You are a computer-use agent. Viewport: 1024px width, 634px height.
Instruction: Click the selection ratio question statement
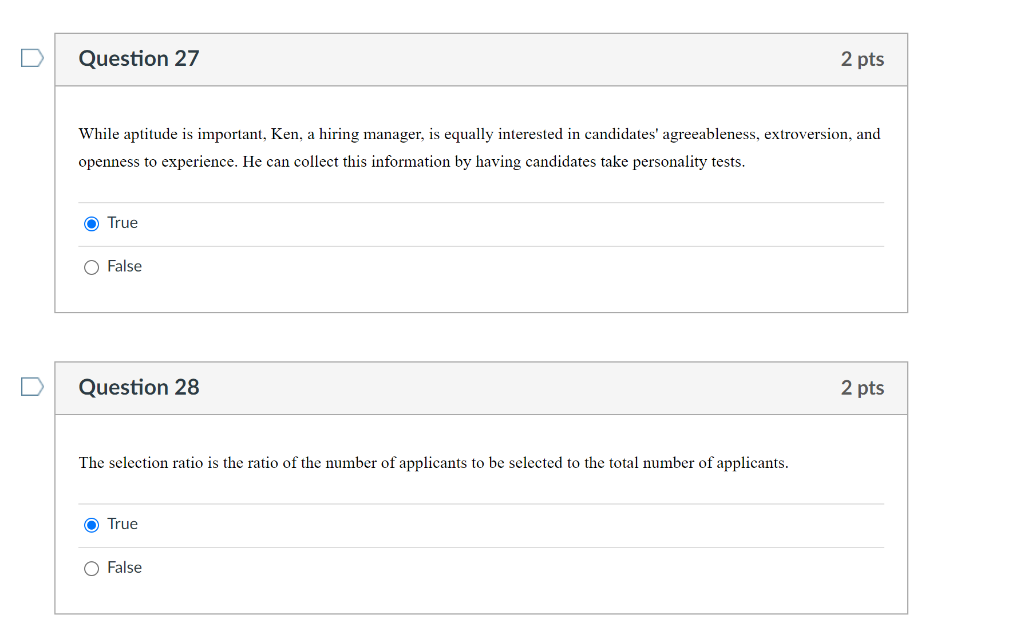click(434, 463)
